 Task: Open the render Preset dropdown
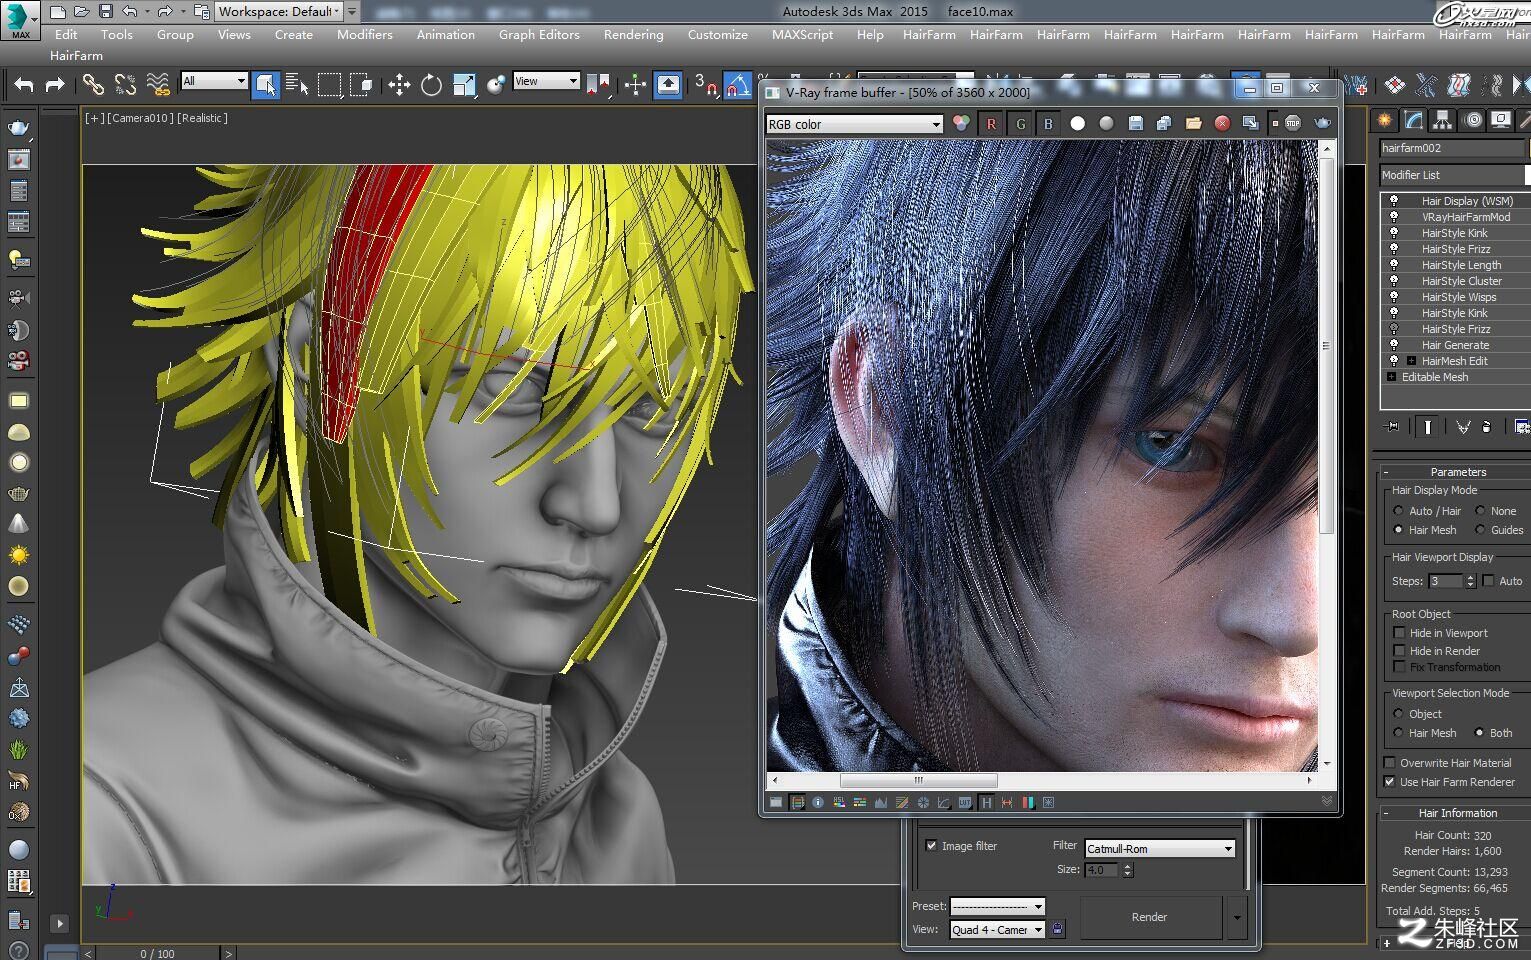(997, 906)
